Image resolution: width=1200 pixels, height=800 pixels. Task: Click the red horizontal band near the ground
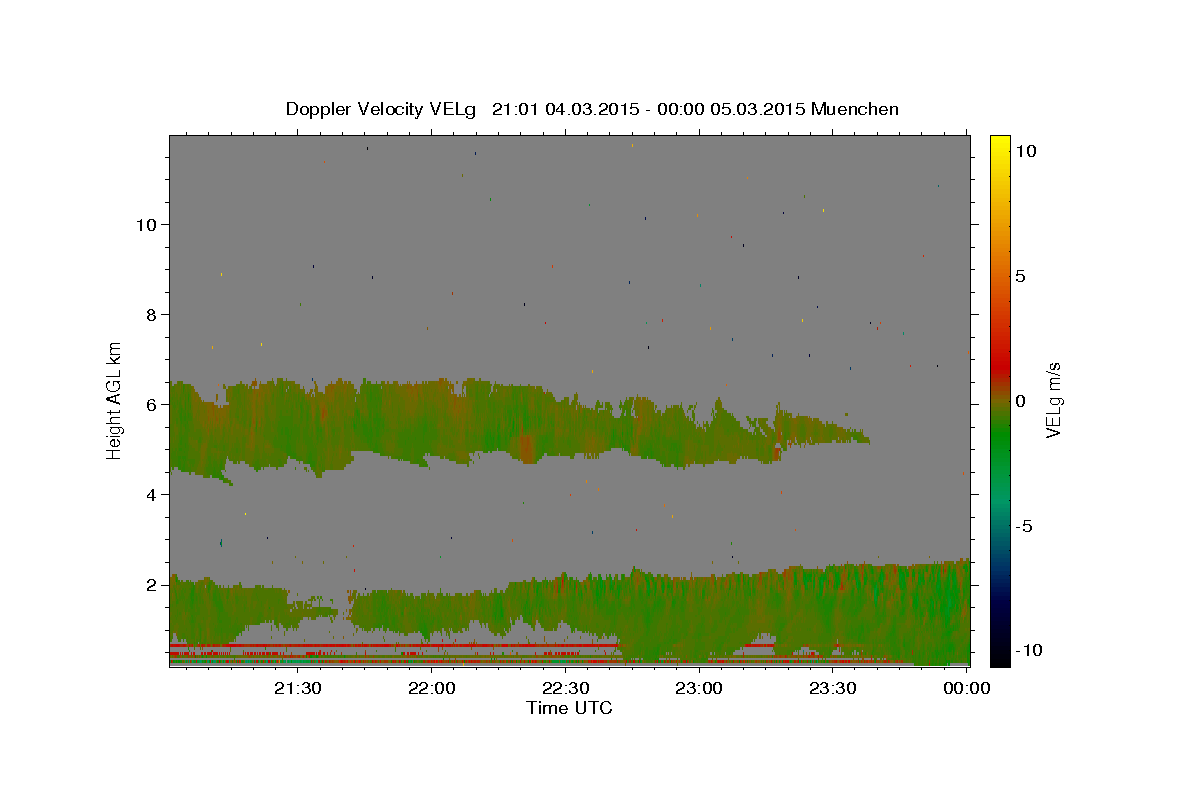[x=395, y=646]
